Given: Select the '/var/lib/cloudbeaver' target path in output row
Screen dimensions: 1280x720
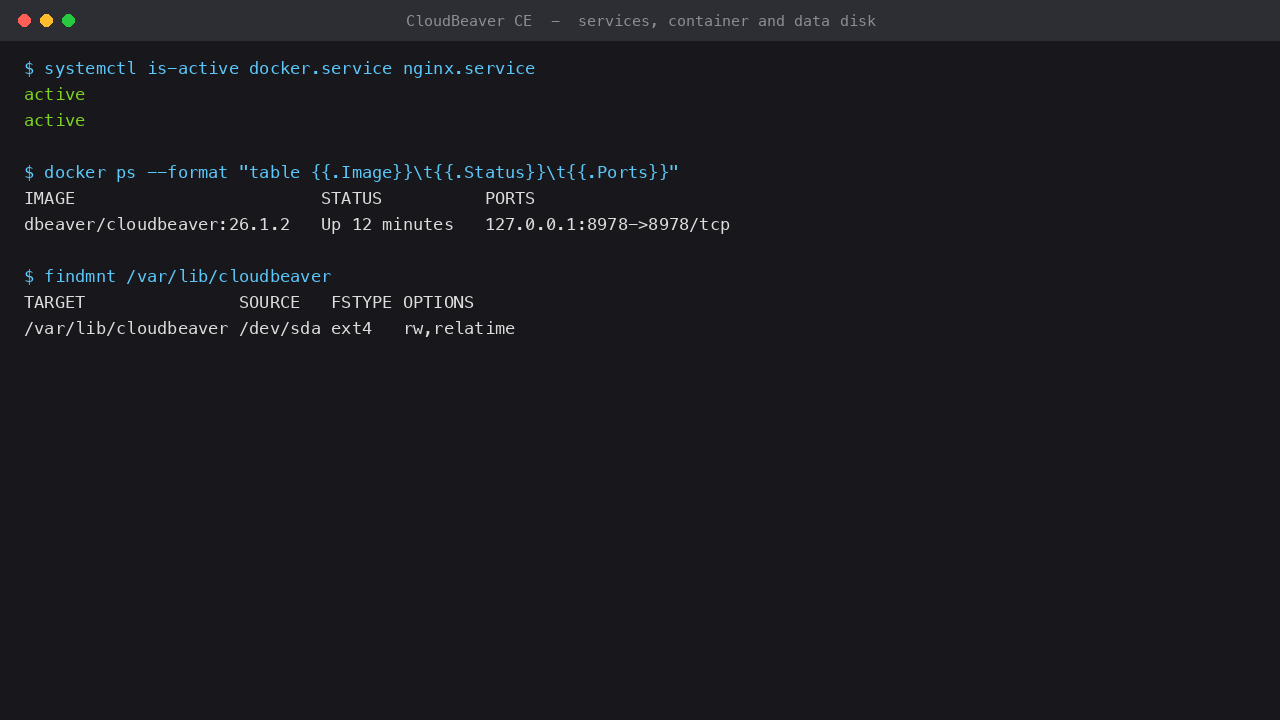Looking at the screenshot, I should (x=126, y=328).
